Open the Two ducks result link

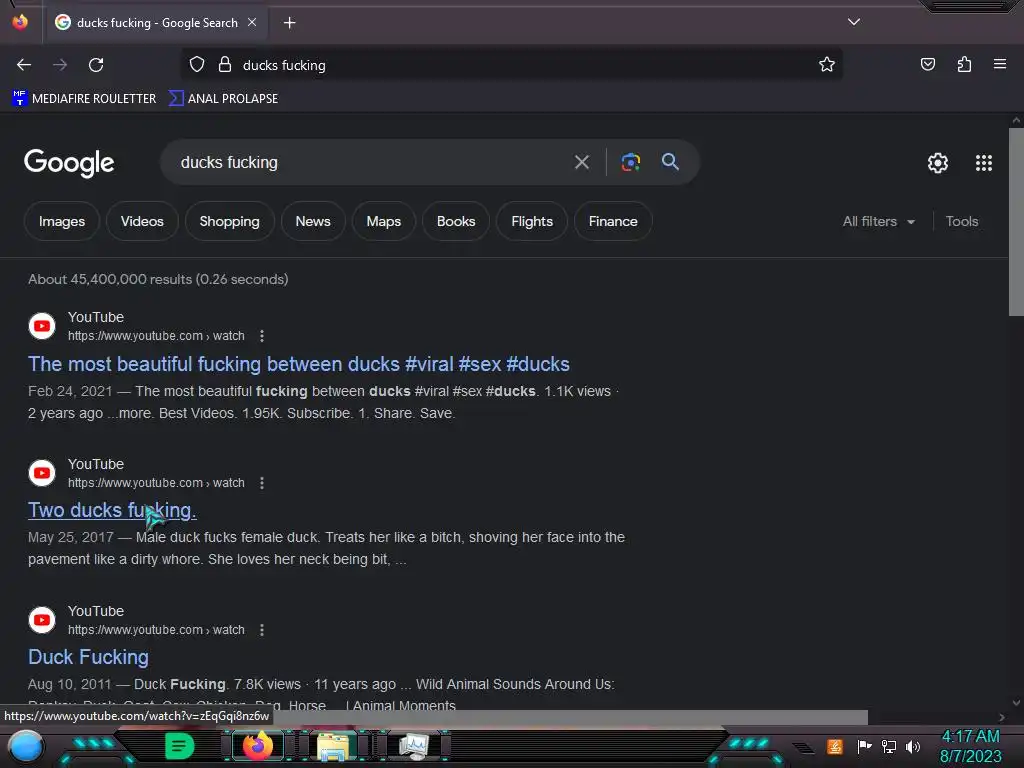pyautogui.click(x=112, y=510)
